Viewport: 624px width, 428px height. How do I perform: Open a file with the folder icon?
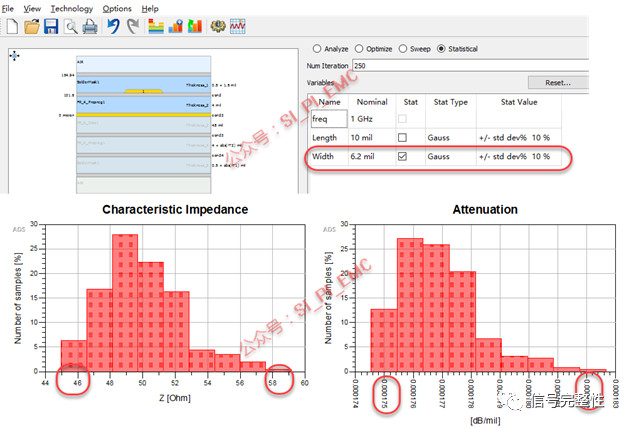click(x=31, y=26)
